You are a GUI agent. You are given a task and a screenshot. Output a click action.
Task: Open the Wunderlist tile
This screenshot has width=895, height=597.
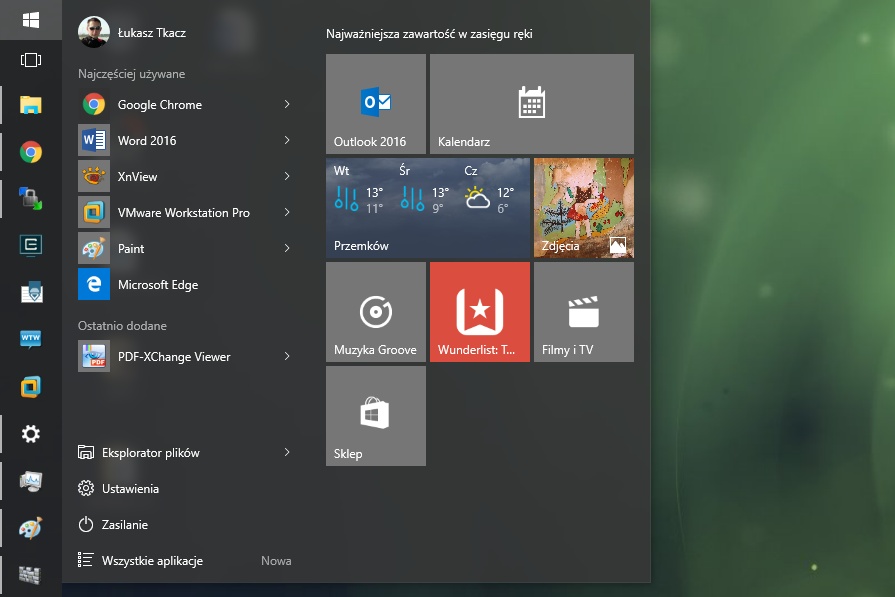click(479, 312)
